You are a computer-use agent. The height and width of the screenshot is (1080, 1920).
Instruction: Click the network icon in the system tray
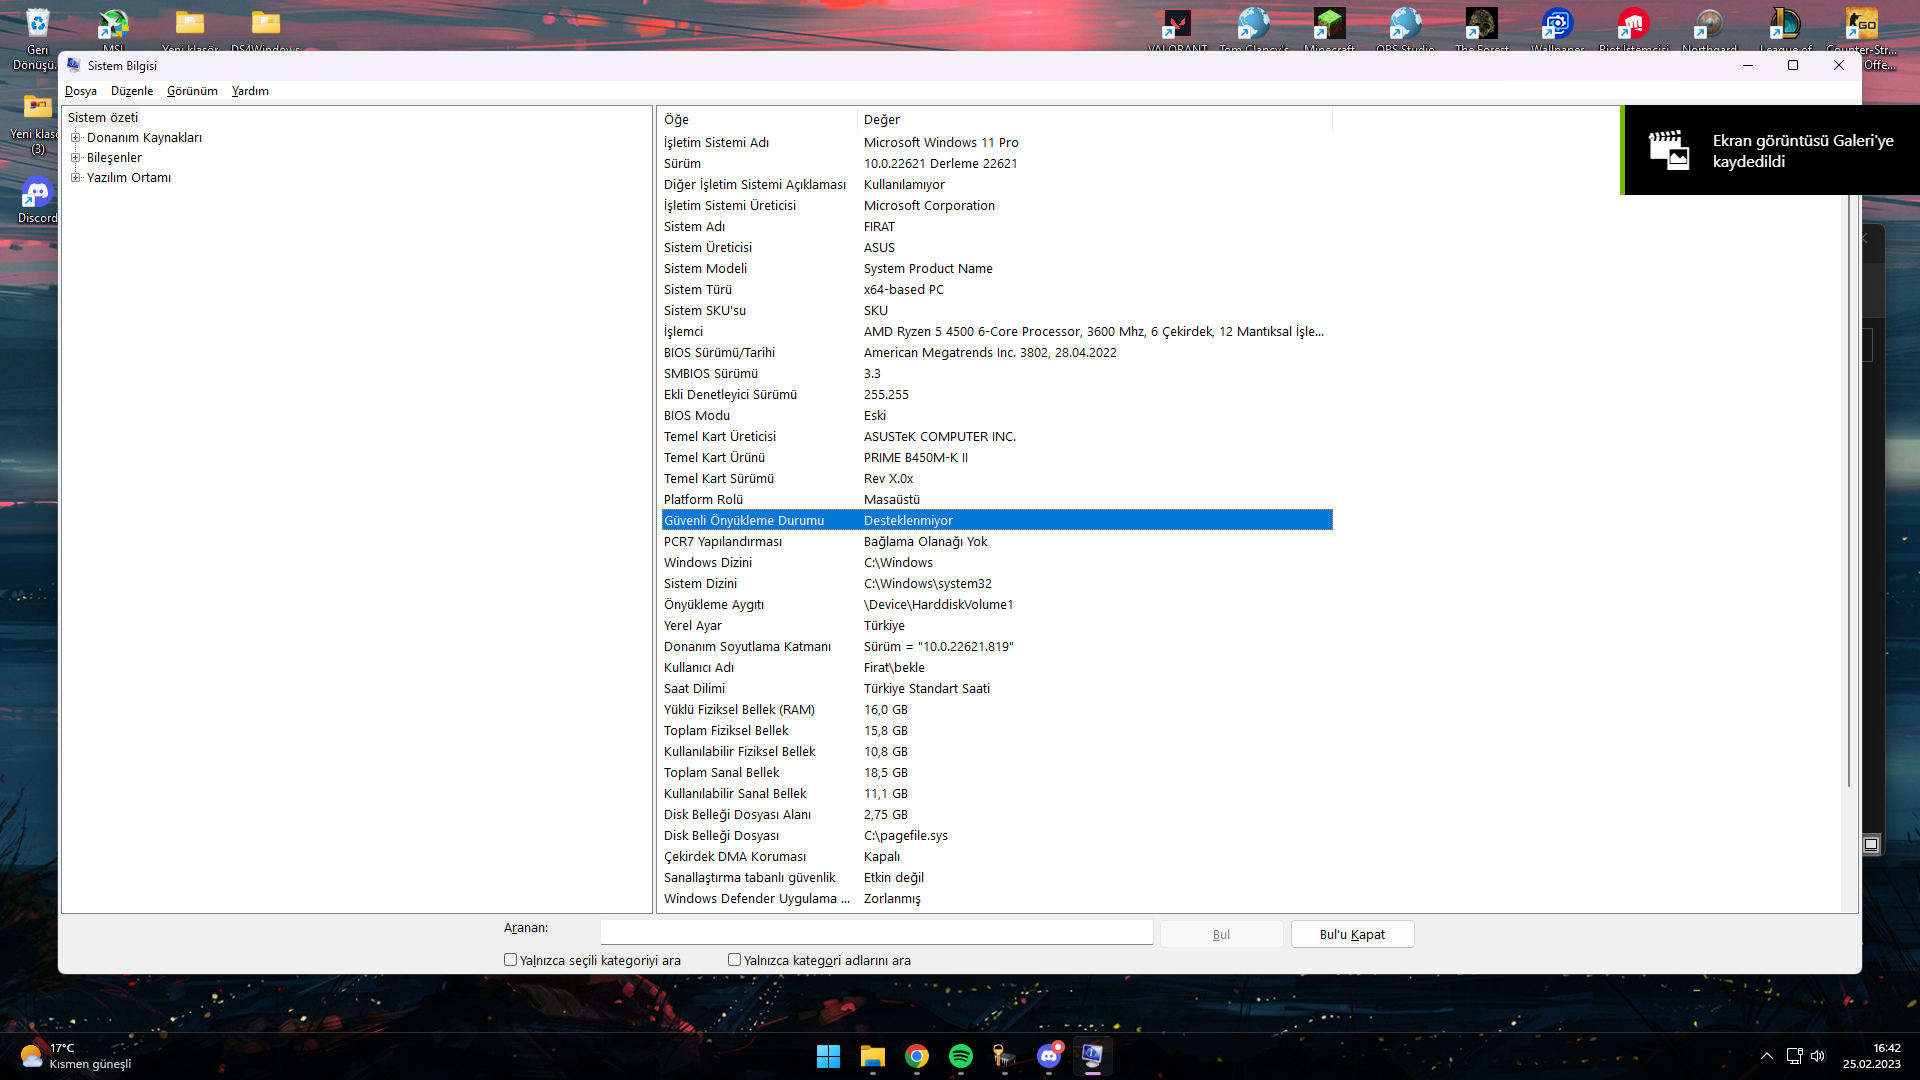pos(1794,1056)
